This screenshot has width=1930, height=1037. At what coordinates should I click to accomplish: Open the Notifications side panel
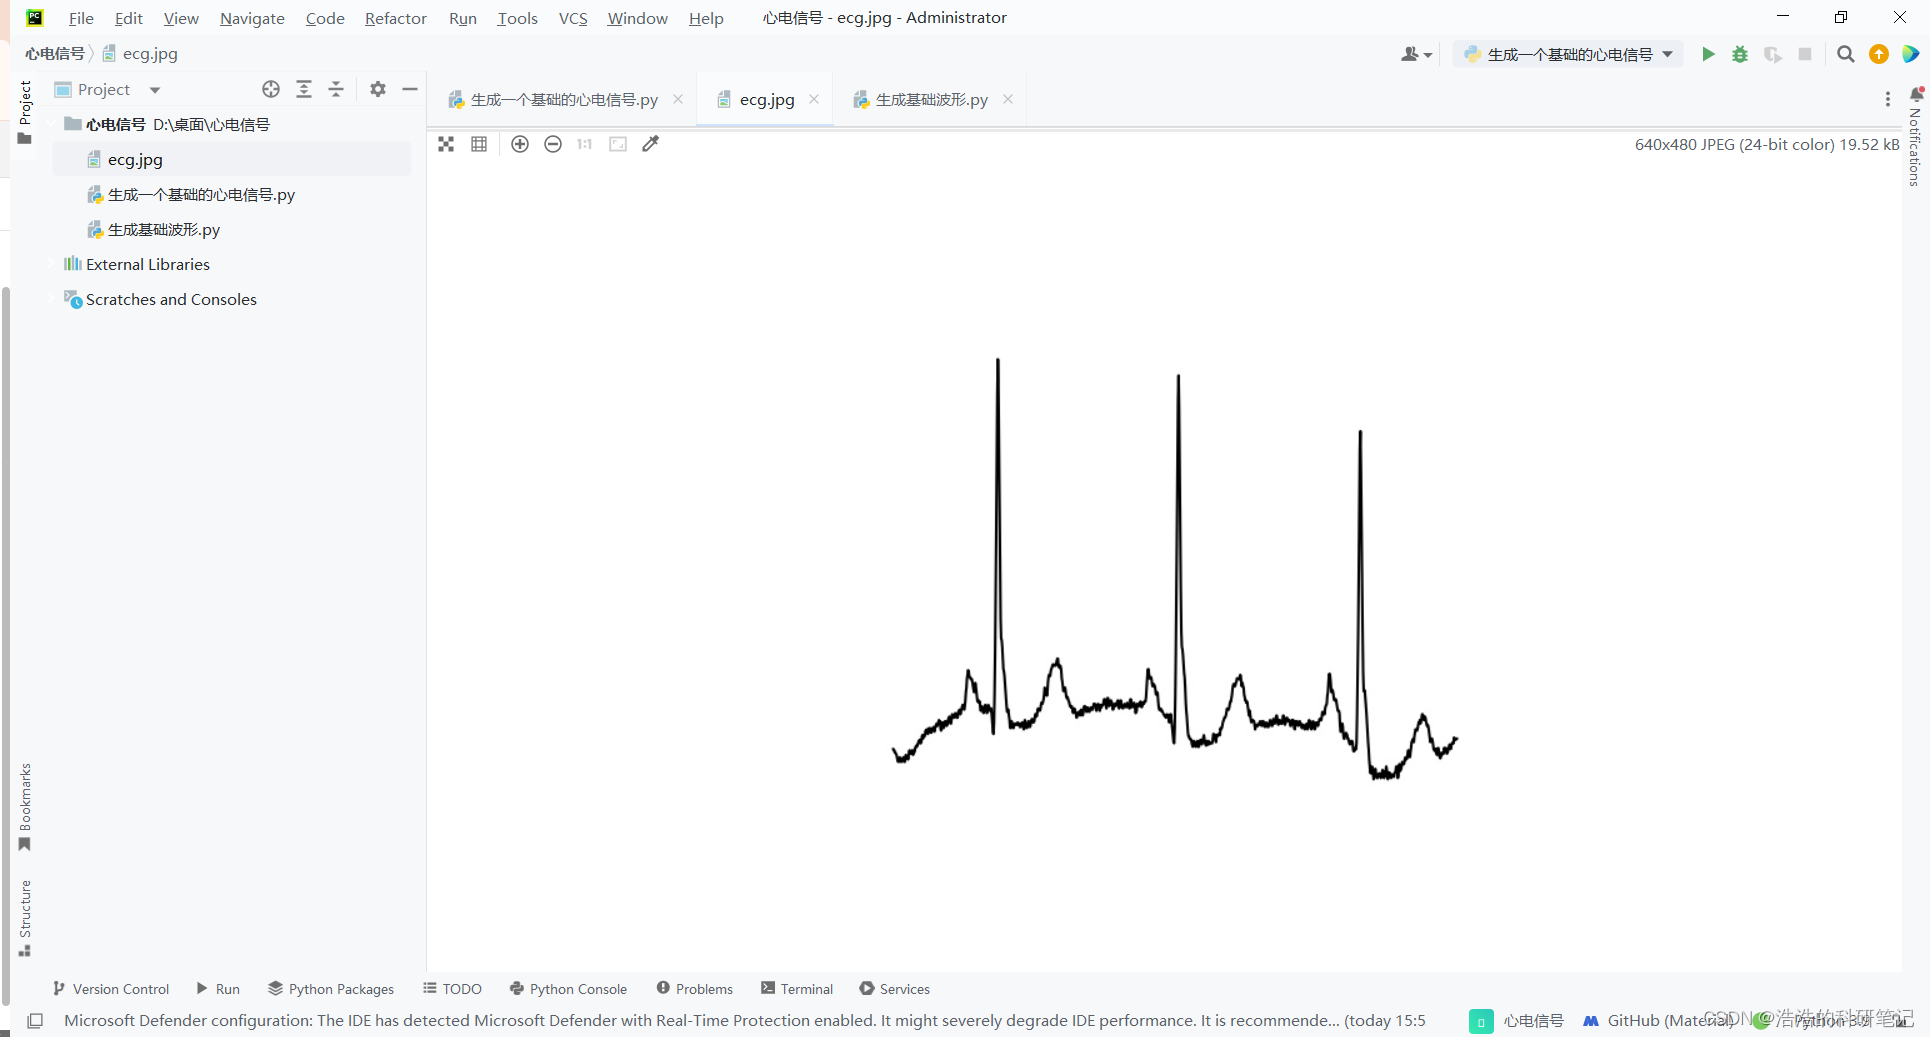[x=1915, y=137]
